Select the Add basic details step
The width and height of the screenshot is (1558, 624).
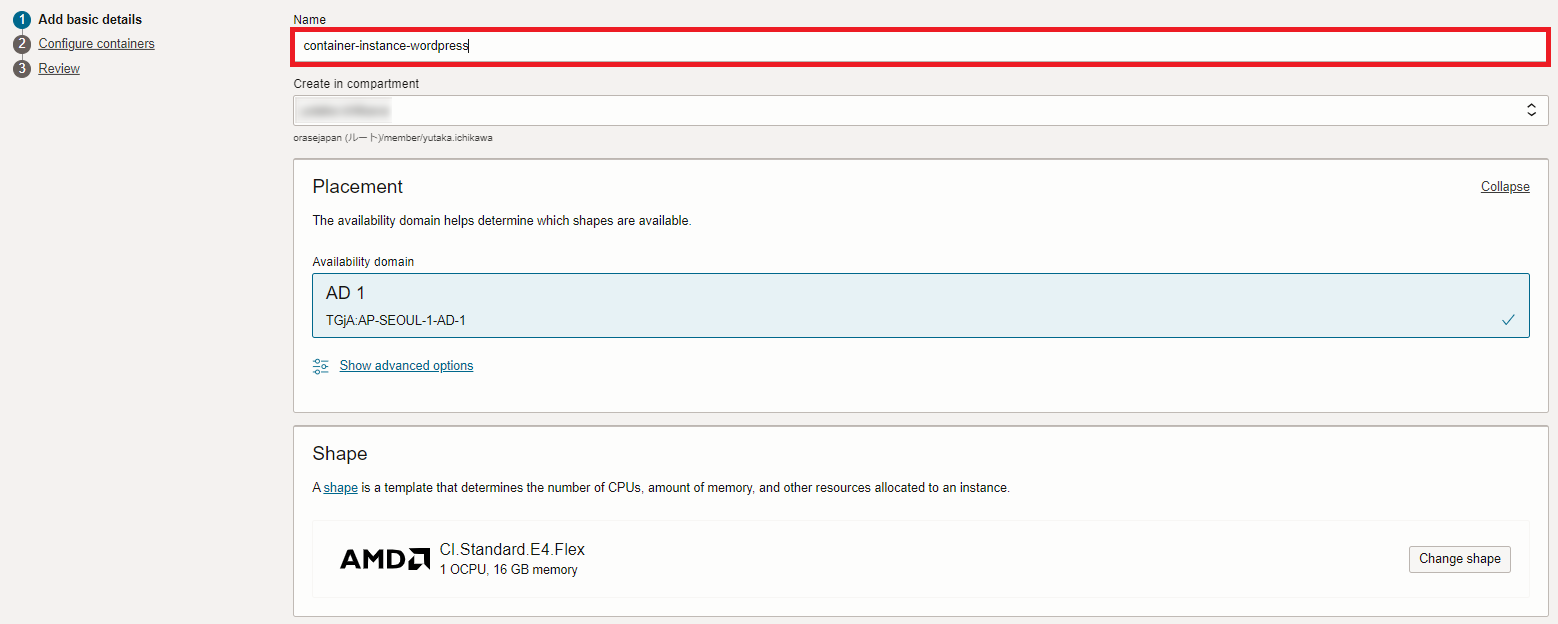(x=90, y=19)
